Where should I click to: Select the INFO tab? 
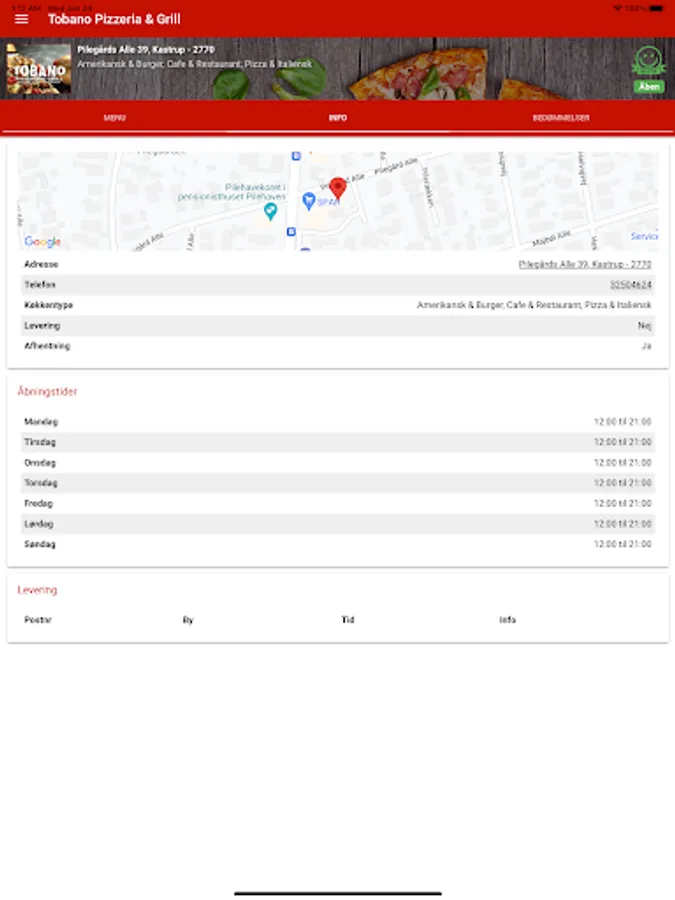click(x=338, y=118)
